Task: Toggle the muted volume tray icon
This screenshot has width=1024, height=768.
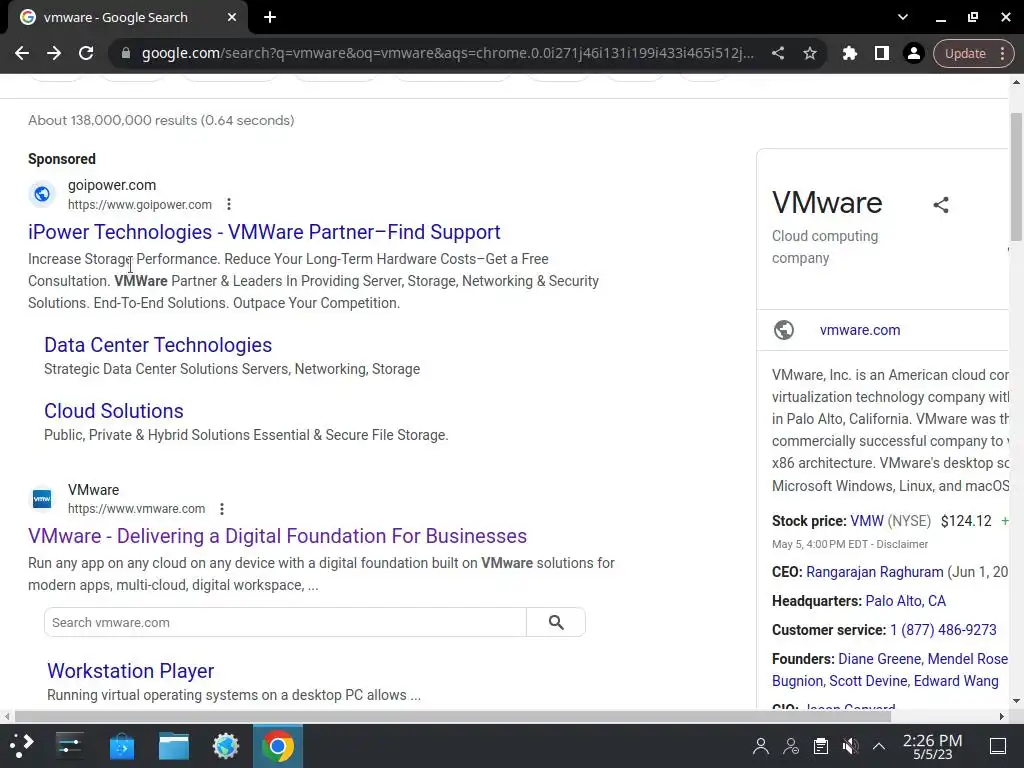Action: click(850, 746)
